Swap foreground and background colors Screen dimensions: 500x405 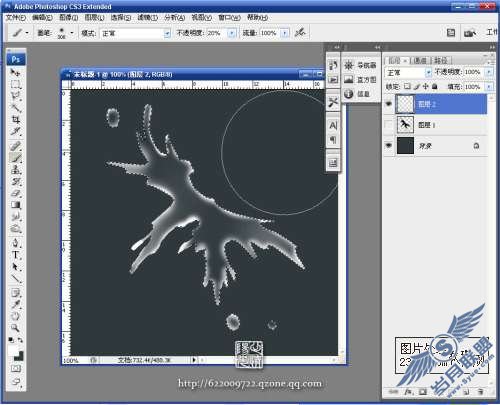(x=20, y=340)
